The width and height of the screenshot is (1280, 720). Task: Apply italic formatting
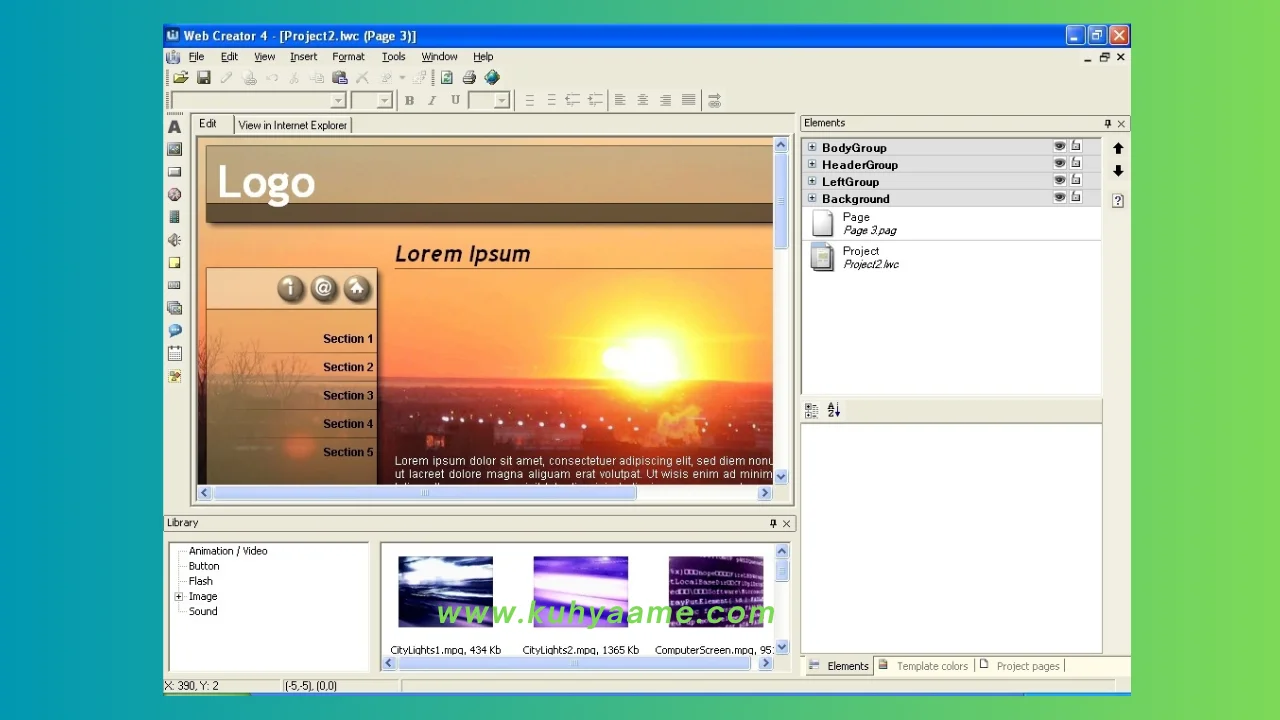pyautogui.click(x=432, y=100)
